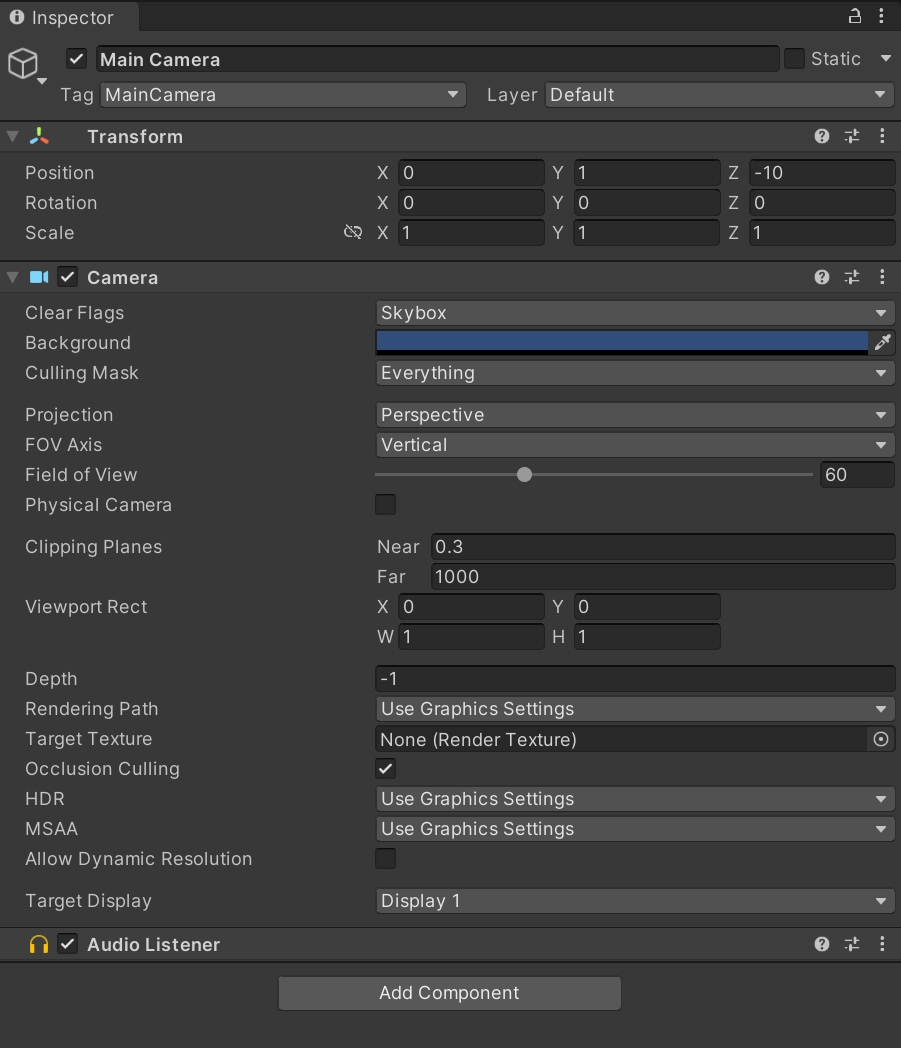The width and height of the screenshot is (901, 1048).
Task: Click the Audio Listener headphone icon
Action: [36, 944]
